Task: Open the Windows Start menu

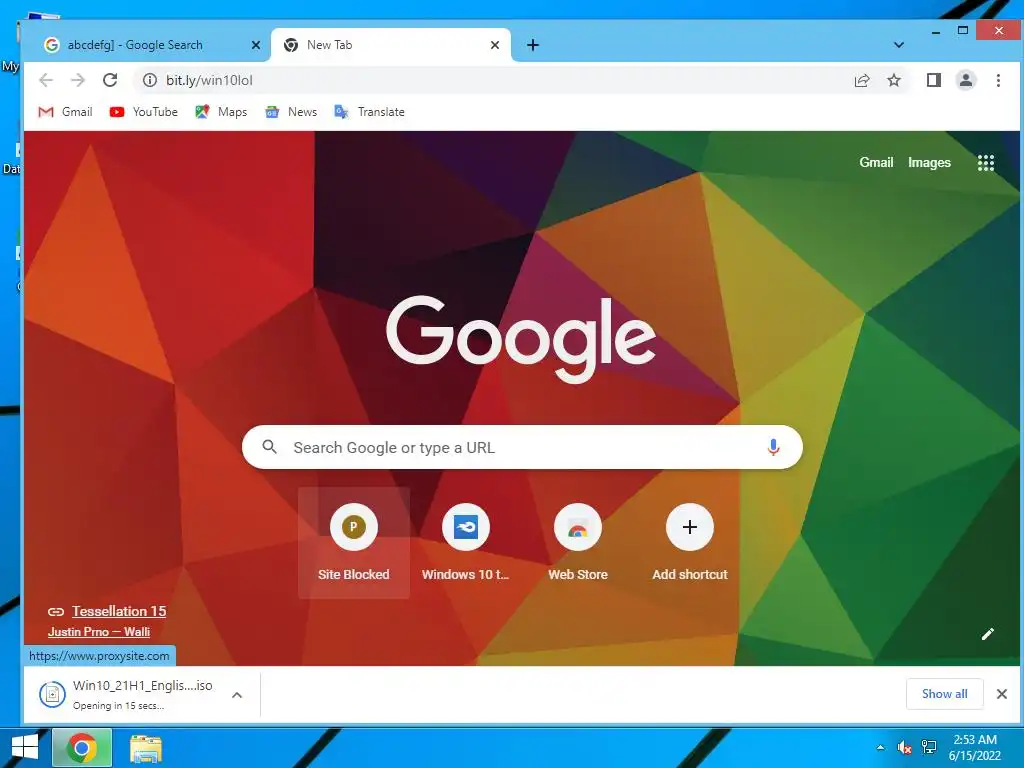Action: point(25,748)
